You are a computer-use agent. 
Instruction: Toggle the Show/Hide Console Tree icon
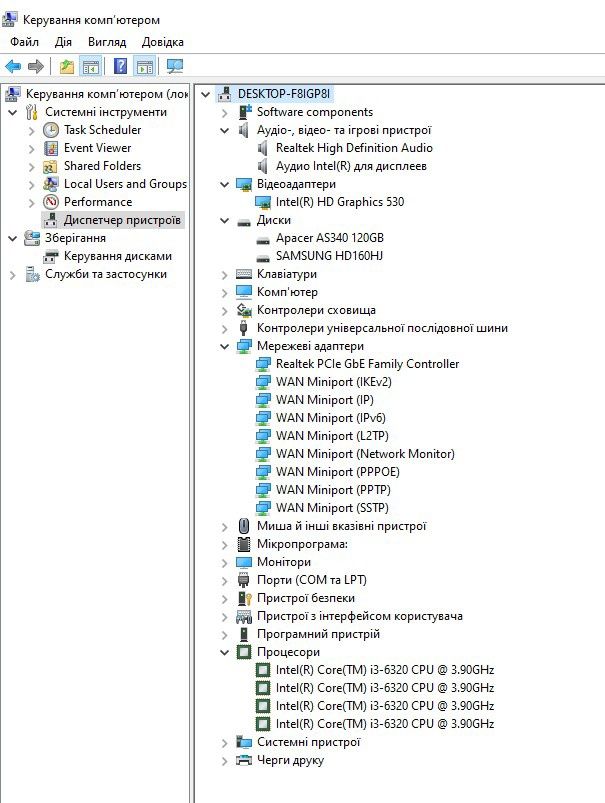coord(91,66)
